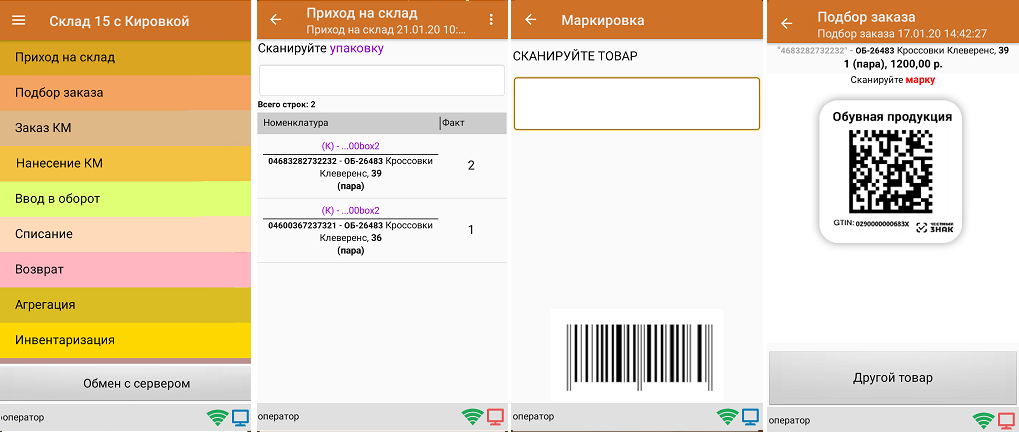Image resolution: width=1019 pixels, height=432 pixels.
Task: Open Агрегация menu item
Action: click(125, 305)
